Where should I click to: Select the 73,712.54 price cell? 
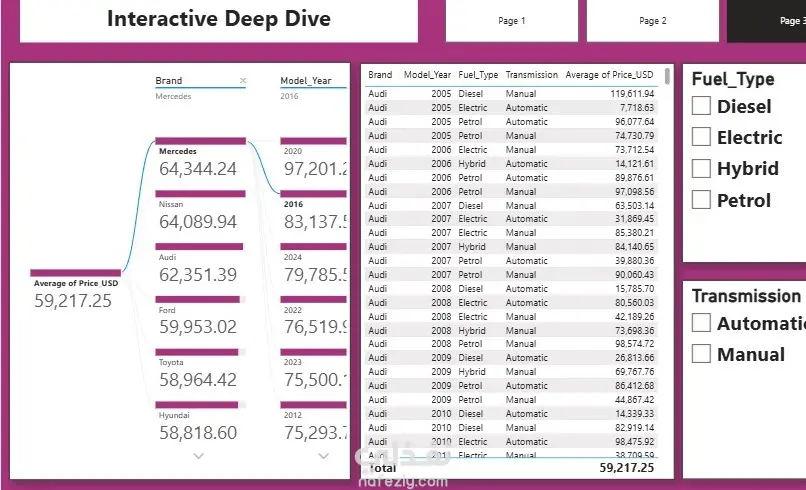pyautogui.click(x=634, y=150)
